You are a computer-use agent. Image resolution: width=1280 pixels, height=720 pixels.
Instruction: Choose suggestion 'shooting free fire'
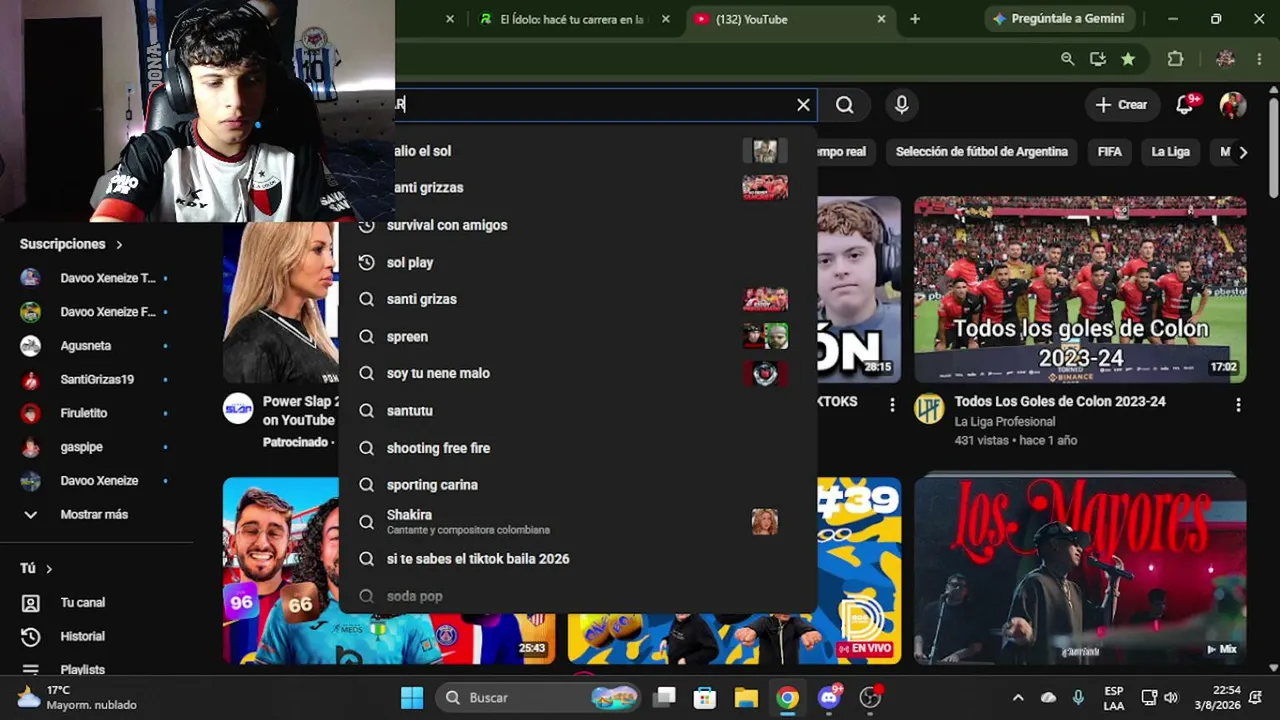point(578,448)
